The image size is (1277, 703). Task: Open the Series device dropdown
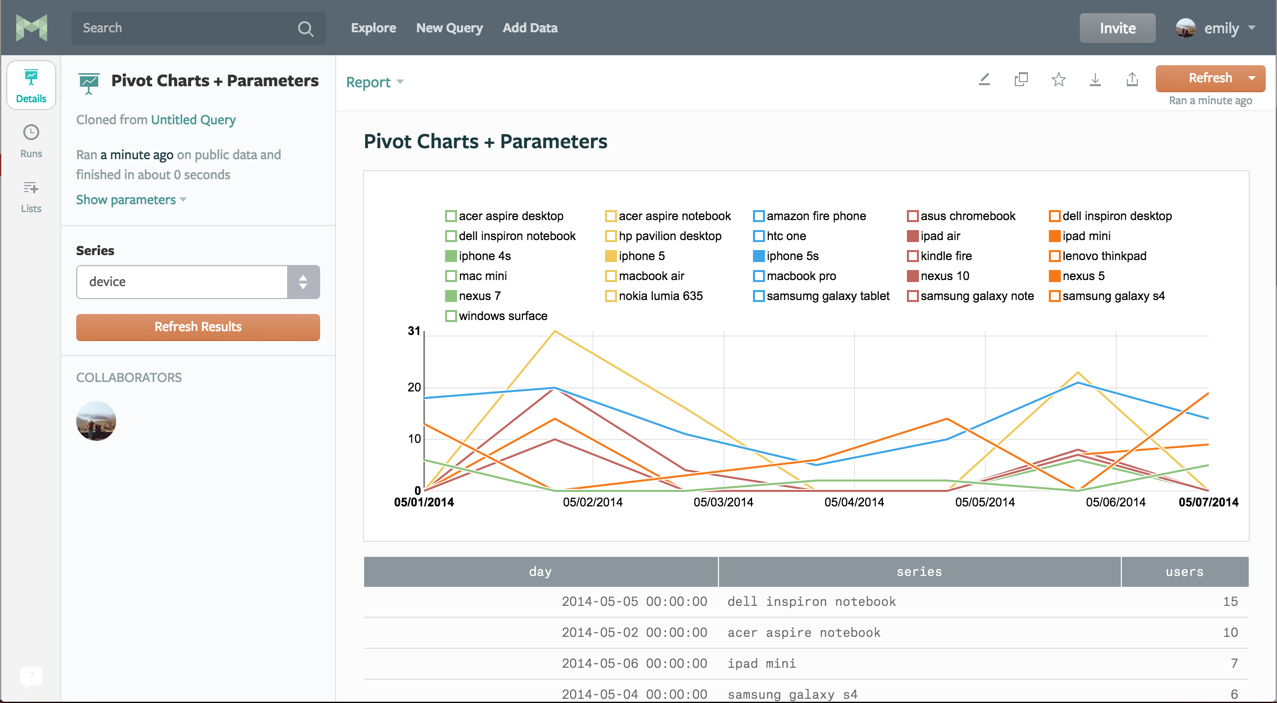click(198, 282)
